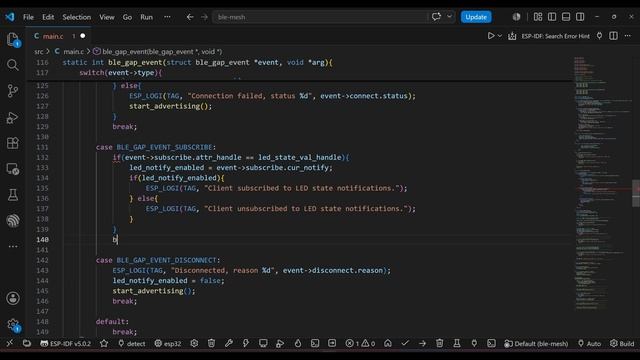Click the monitor device icon in status bar
Image resolution: width=640 pixels, height=360 pixels.
pyautogui.click(x=263, y=343)
